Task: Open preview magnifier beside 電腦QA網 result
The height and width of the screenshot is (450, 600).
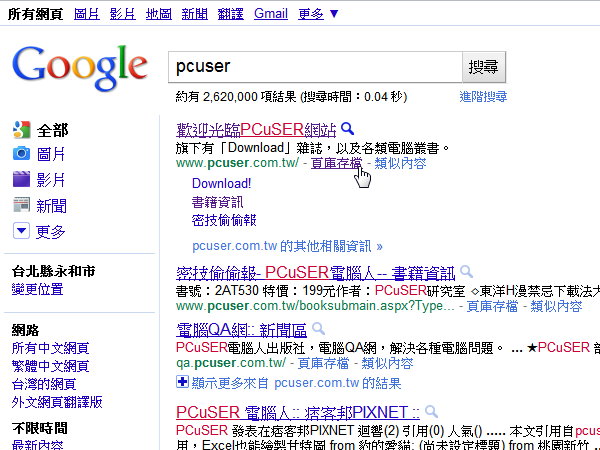Action: (x=318, y=328)
